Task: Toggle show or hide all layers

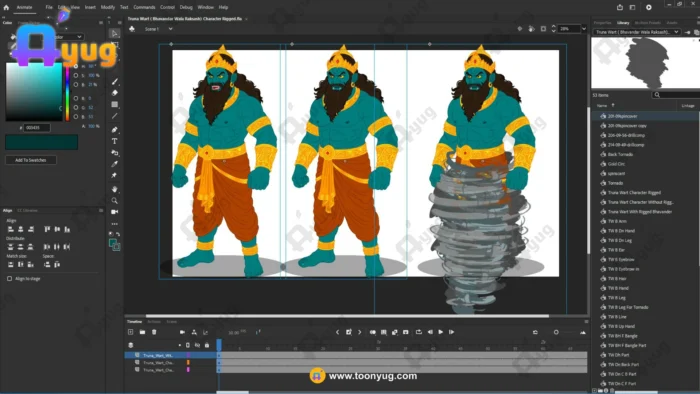Action: (x=197, y=345)
